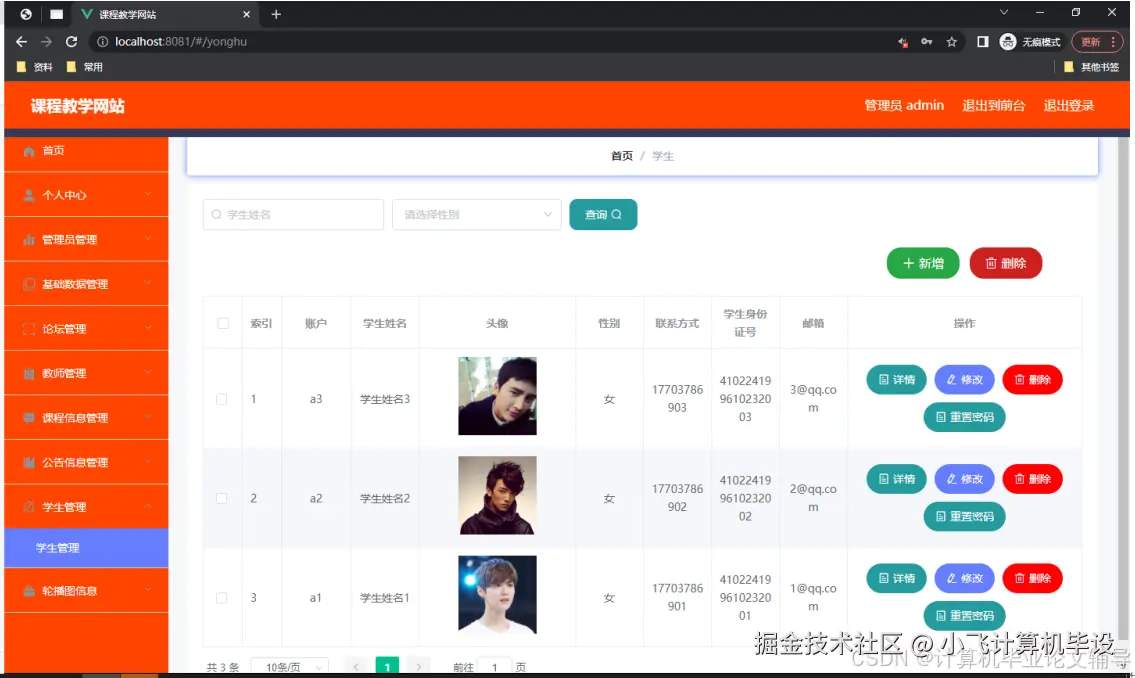Click 删除 in the 学生姓名3 row

(1032, 380)
